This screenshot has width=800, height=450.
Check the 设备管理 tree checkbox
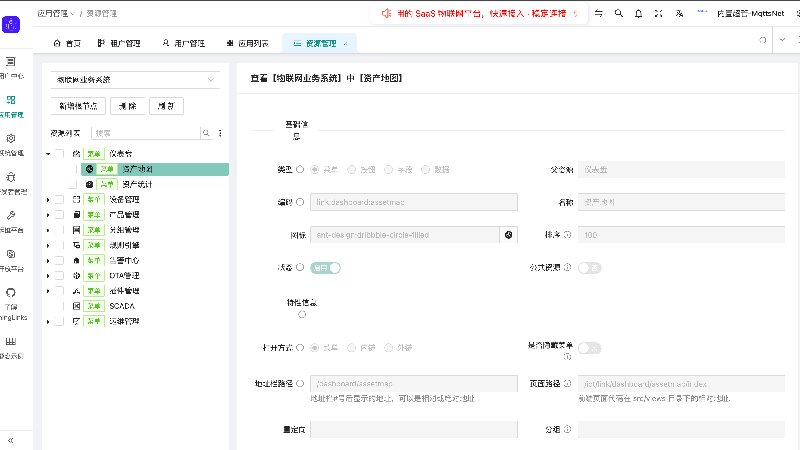tap(60, 199)
